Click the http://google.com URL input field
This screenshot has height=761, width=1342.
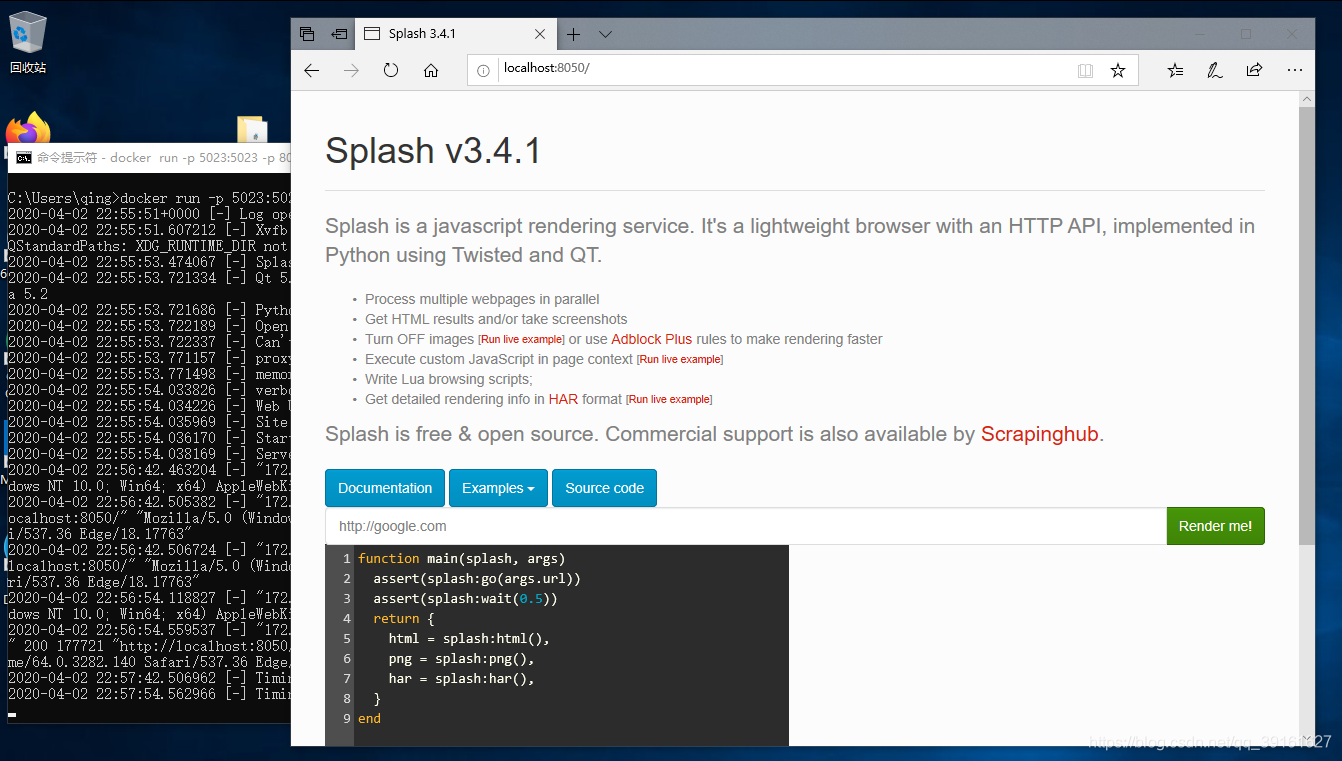point(746,526)
